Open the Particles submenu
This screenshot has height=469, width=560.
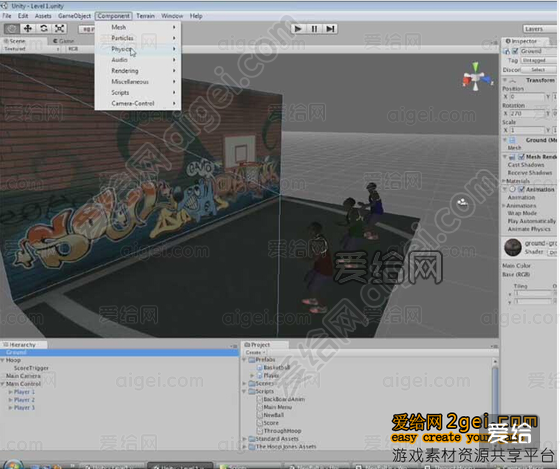(x=138, y=38)
